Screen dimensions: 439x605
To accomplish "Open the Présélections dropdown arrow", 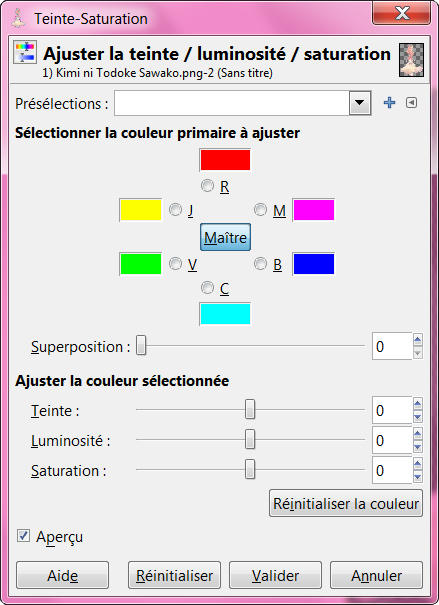I will (360, 103).
